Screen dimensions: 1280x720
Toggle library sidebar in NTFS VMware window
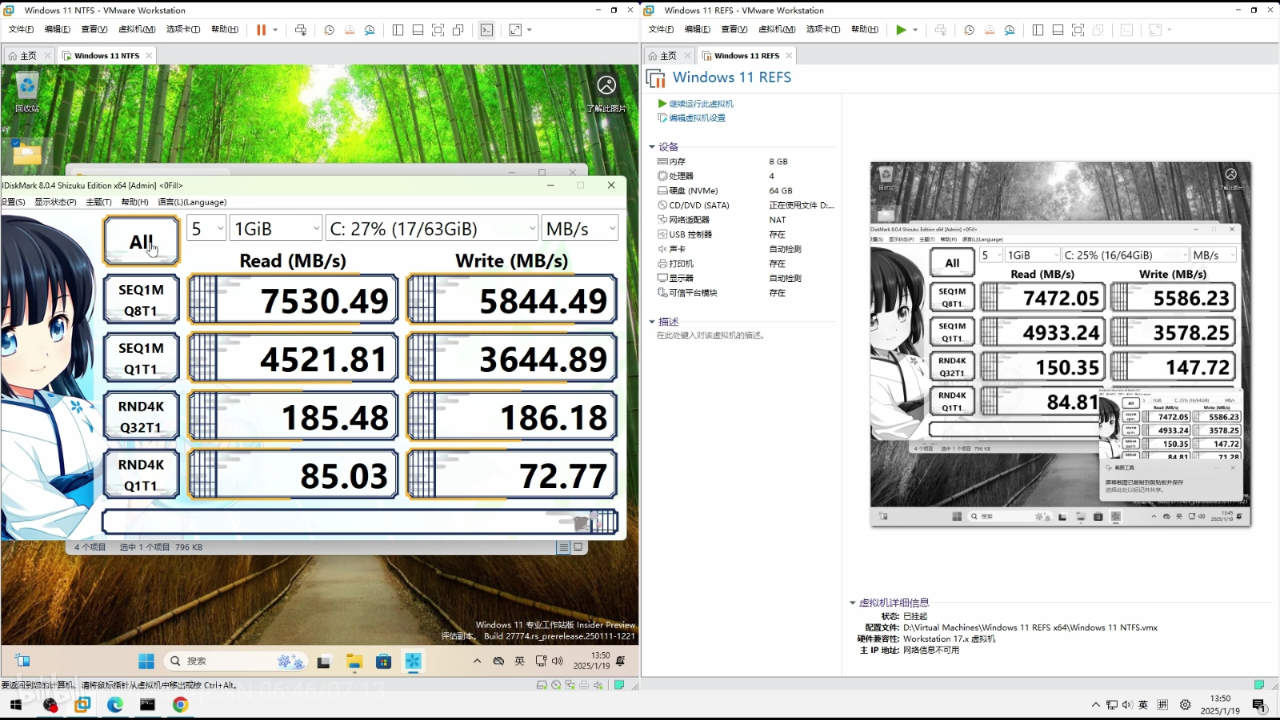coord(398,30)
